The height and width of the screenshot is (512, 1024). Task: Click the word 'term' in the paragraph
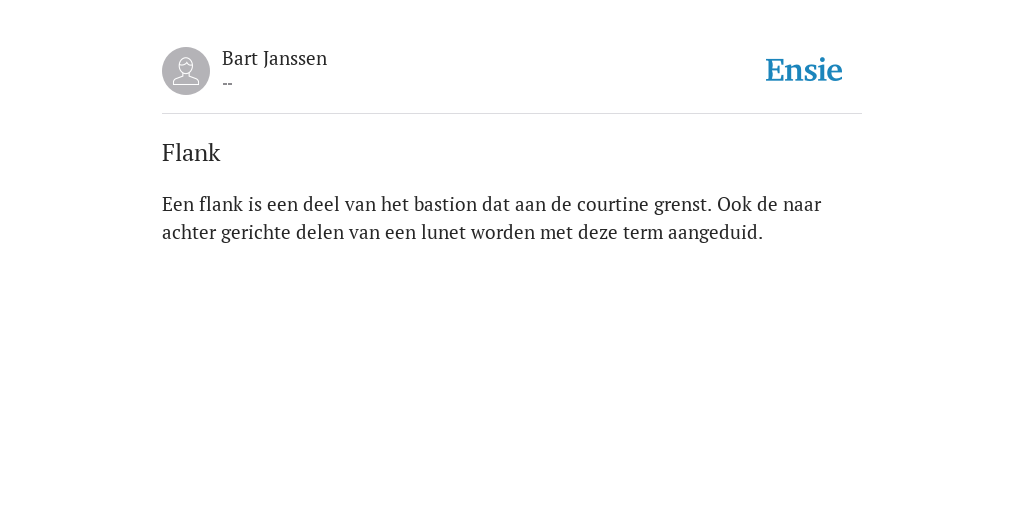click(643, 232)
